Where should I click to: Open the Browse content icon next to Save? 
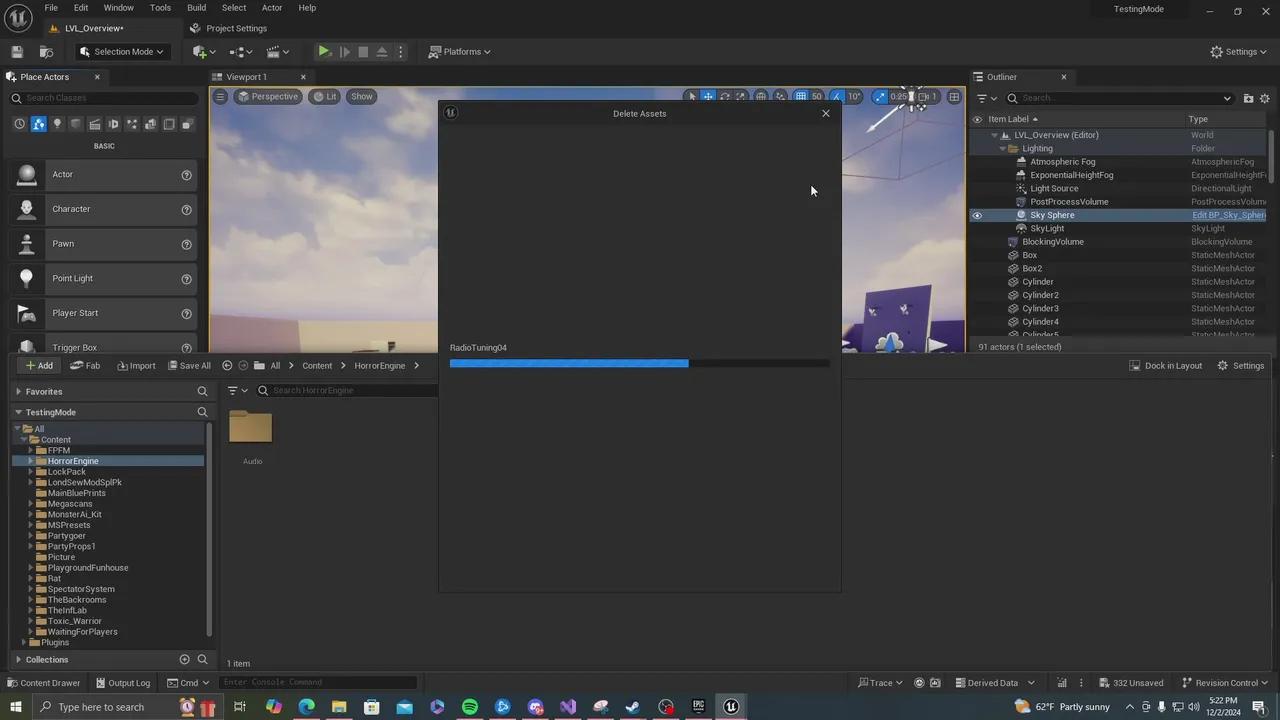46,52
